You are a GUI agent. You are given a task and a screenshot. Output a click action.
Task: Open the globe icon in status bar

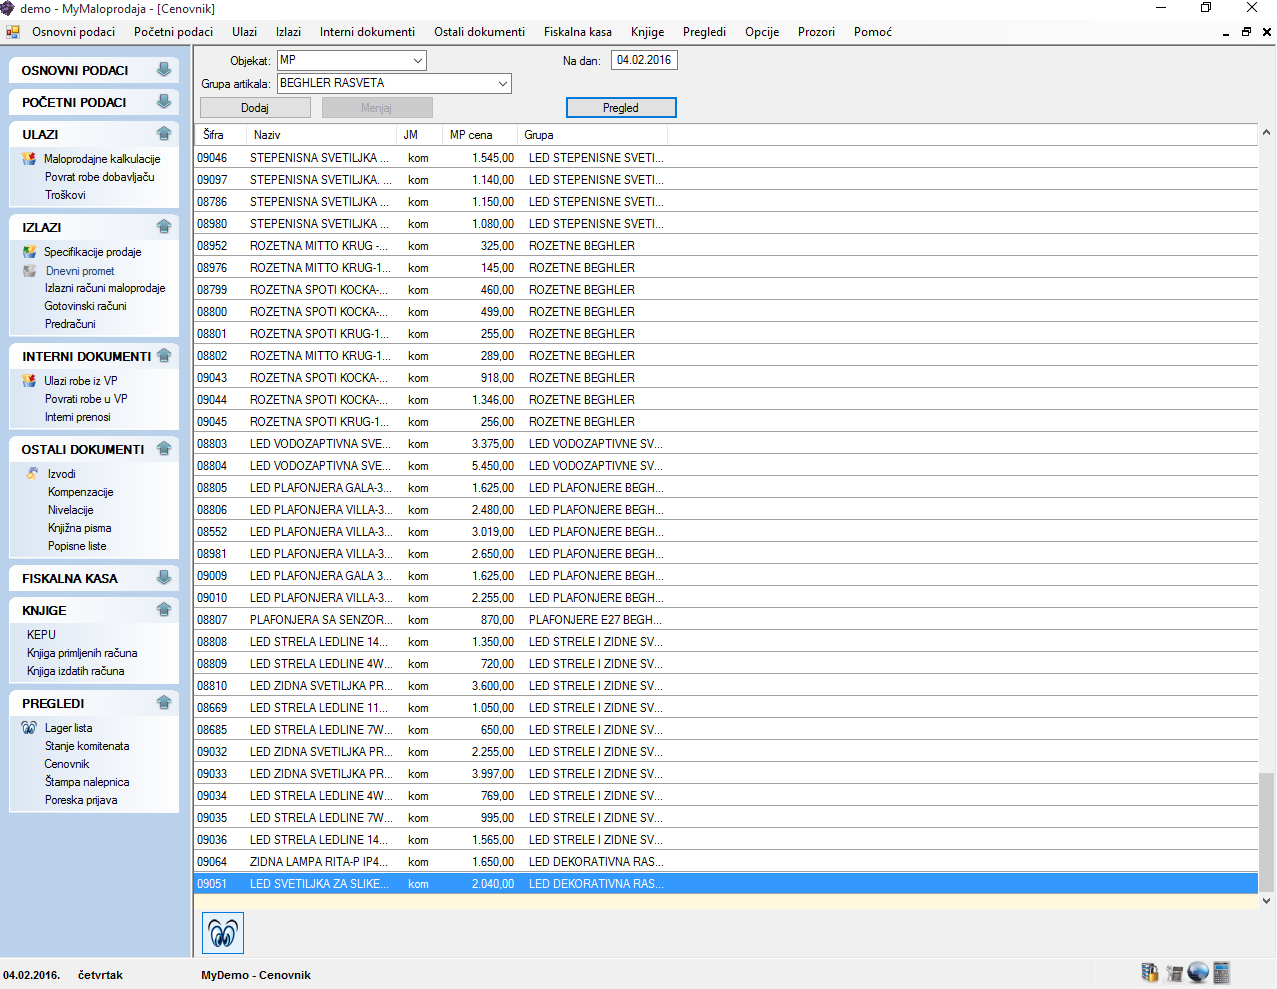click(x=1198, y=972)
